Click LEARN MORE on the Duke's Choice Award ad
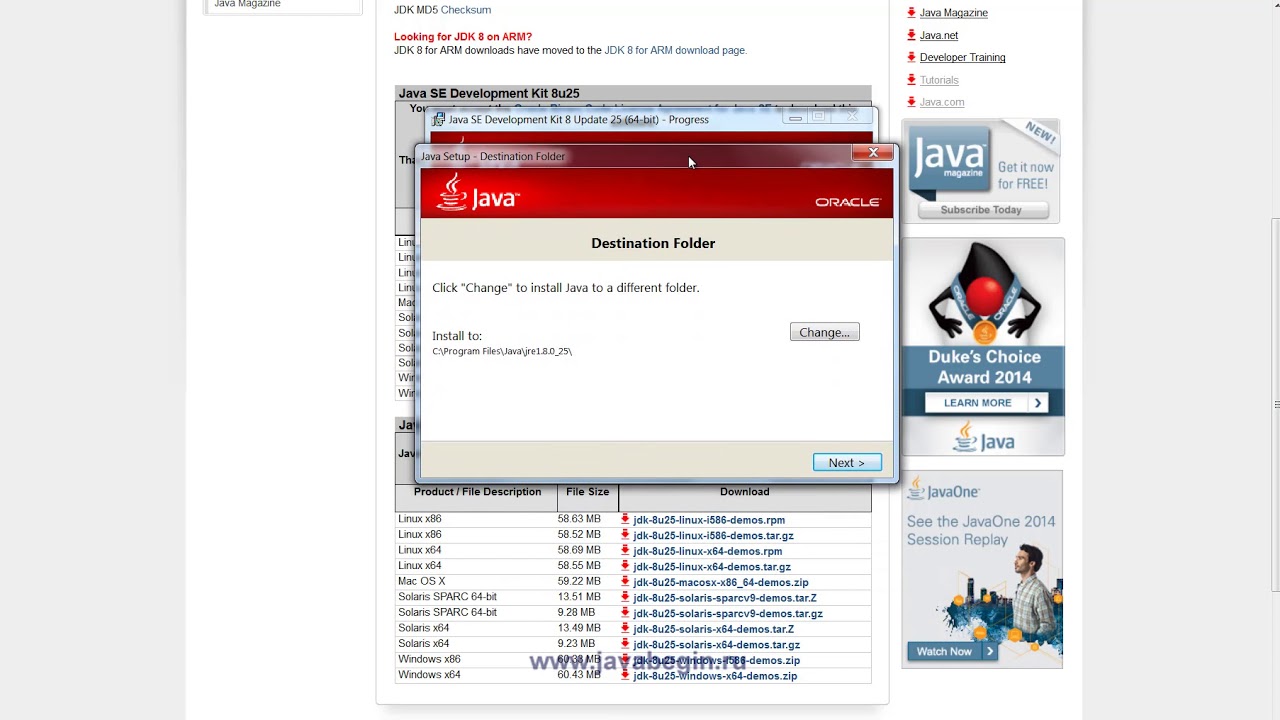1280x720 pixels. tap(987, 403)
